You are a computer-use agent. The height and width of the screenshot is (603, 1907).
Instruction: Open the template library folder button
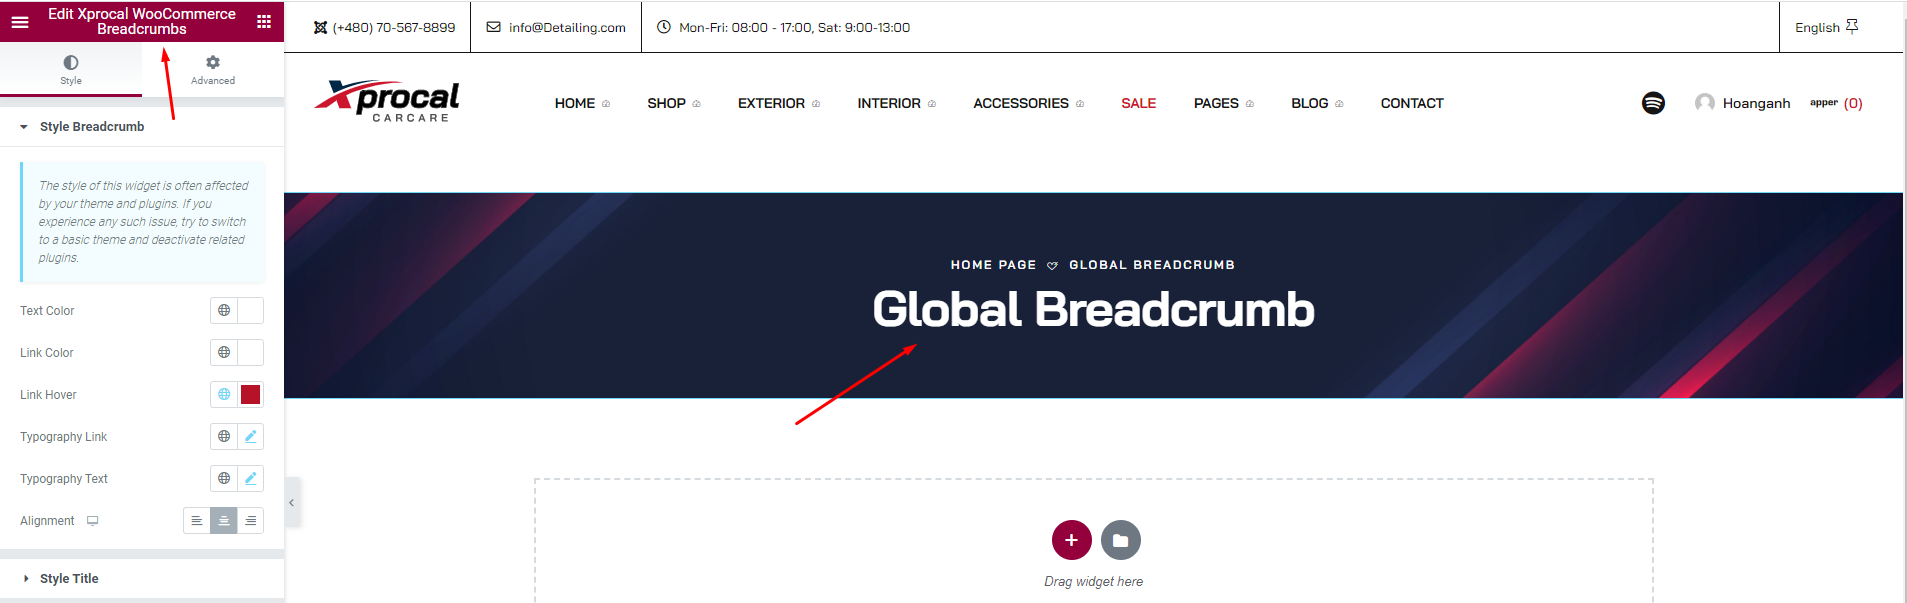point(1120,540)
